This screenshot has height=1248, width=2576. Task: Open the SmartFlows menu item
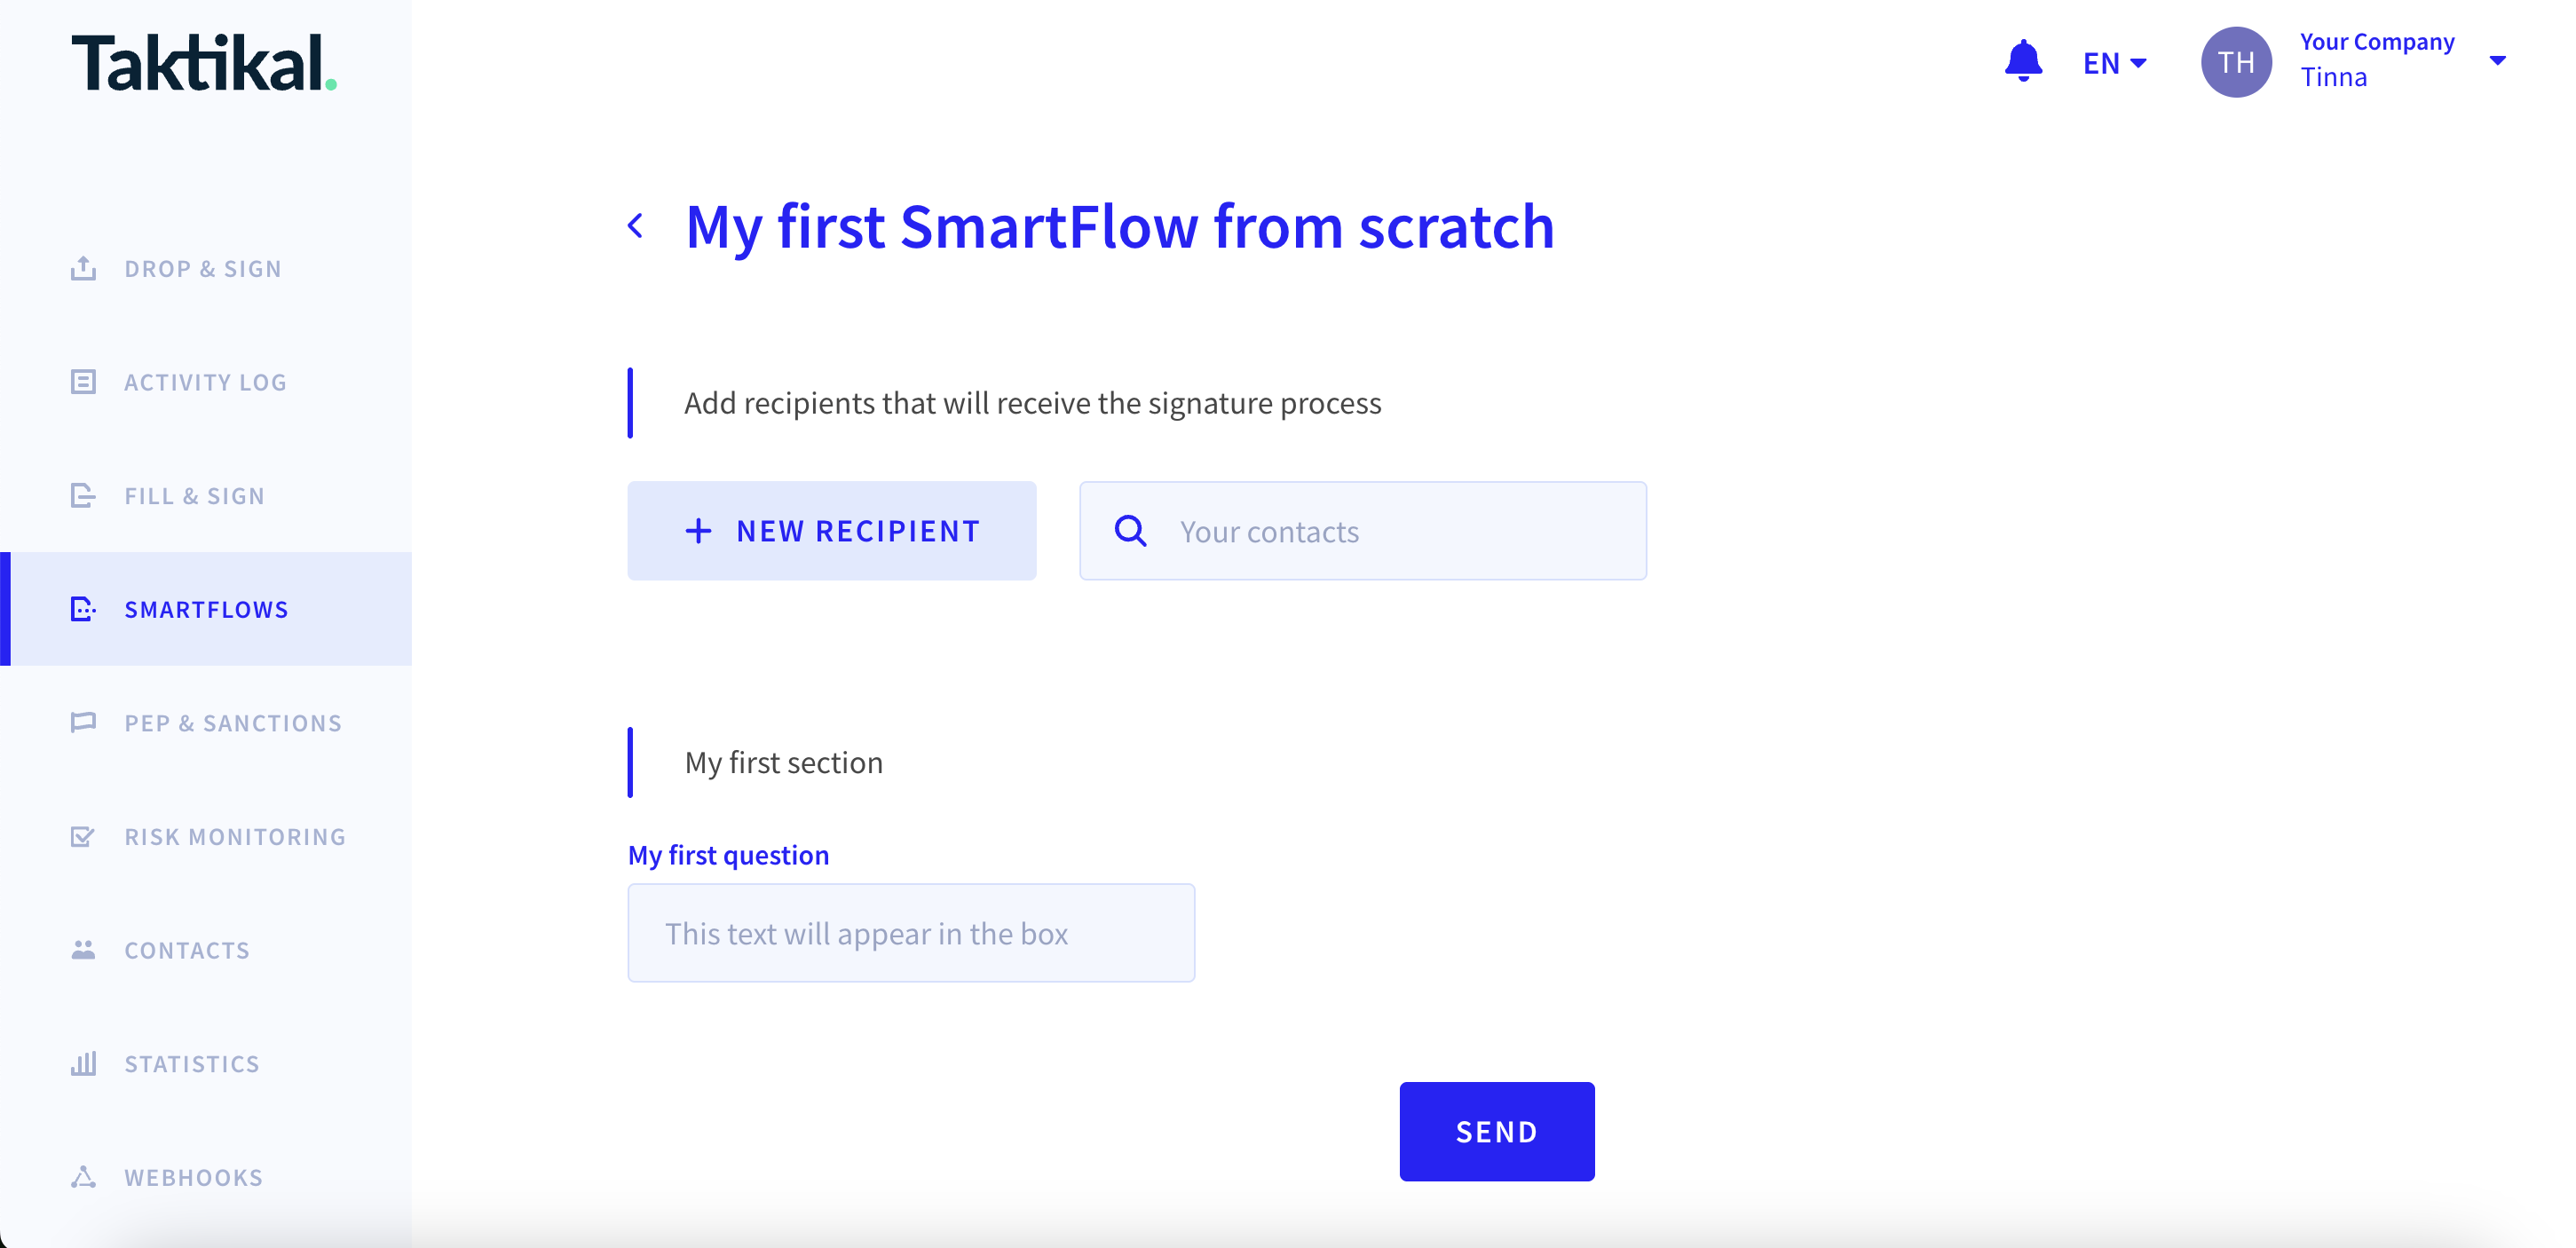coord(206,609)
